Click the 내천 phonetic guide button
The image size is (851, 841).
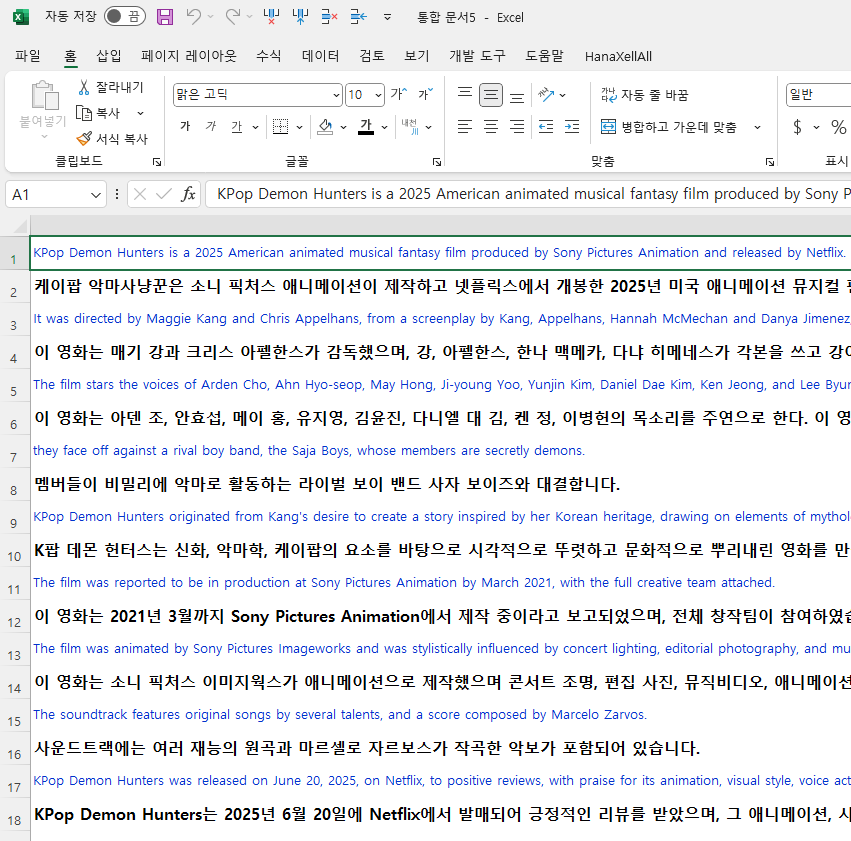point(410,127)
